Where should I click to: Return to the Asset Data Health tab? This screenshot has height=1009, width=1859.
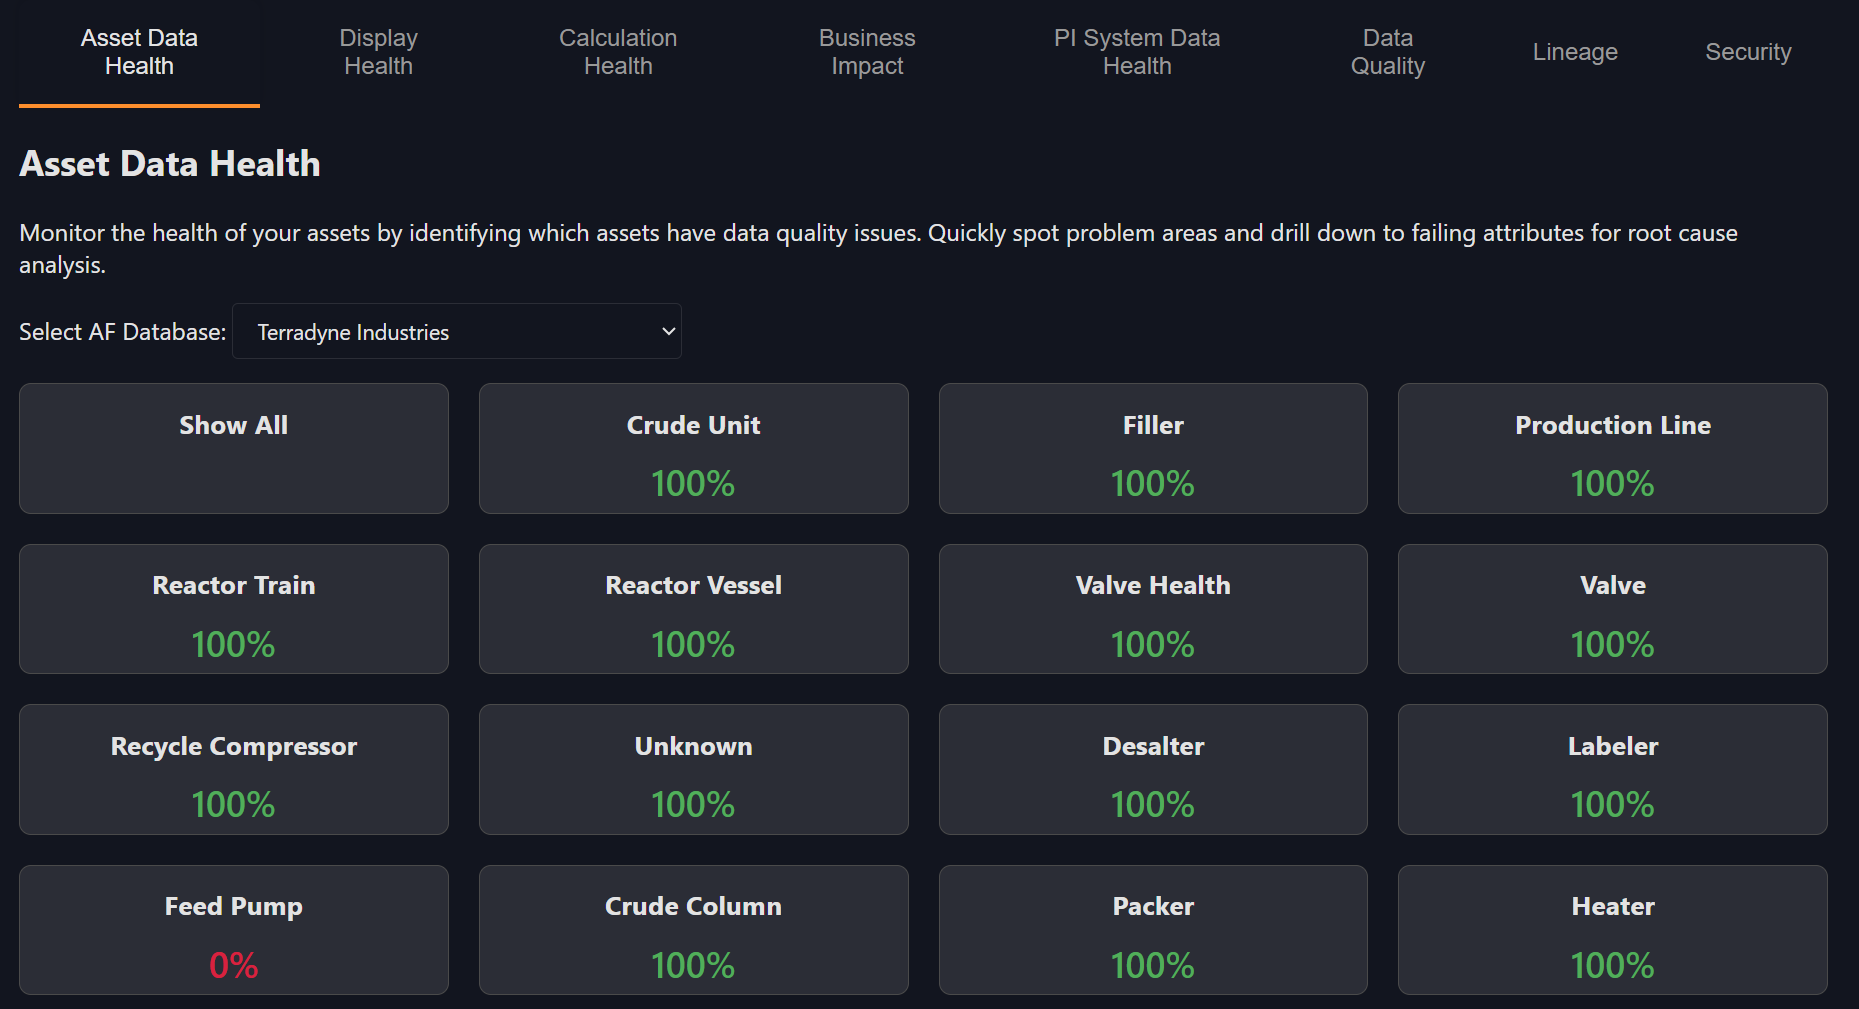138,51
